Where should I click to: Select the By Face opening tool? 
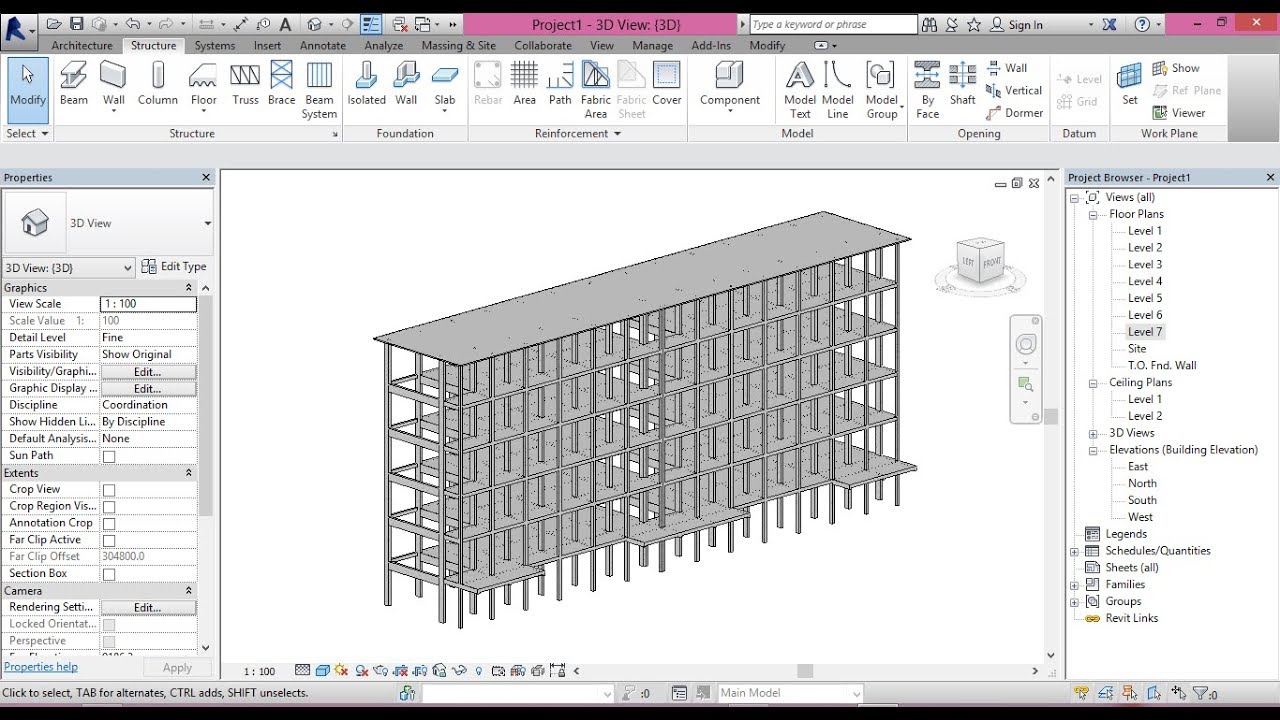(x=928, y=90)
